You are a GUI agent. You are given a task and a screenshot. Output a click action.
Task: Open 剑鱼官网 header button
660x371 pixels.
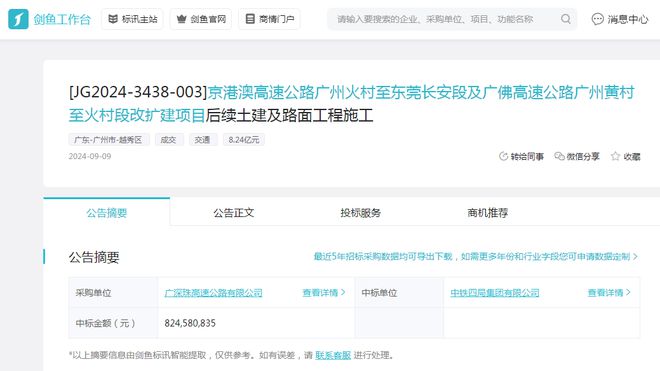[201, 19]
